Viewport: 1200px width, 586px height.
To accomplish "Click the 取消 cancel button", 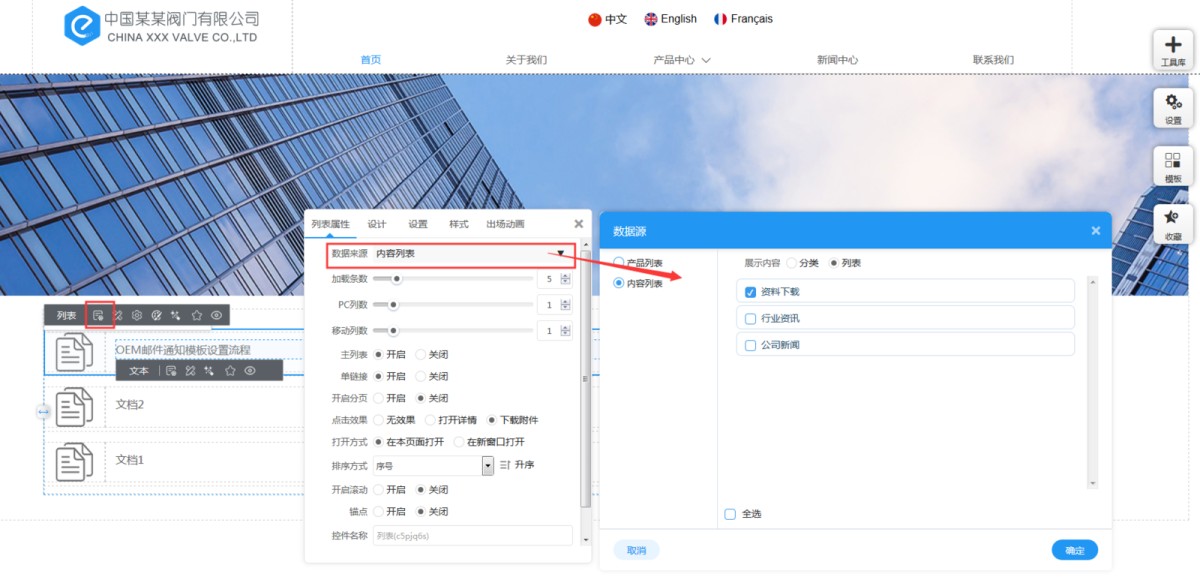I will point(636,550).
